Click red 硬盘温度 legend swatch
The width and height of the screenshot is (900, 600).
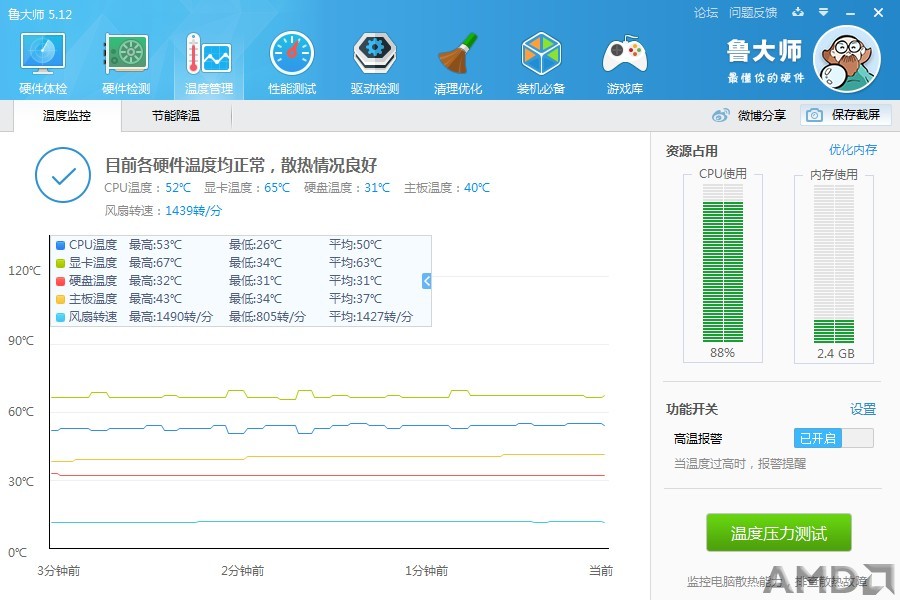(60, 281)
